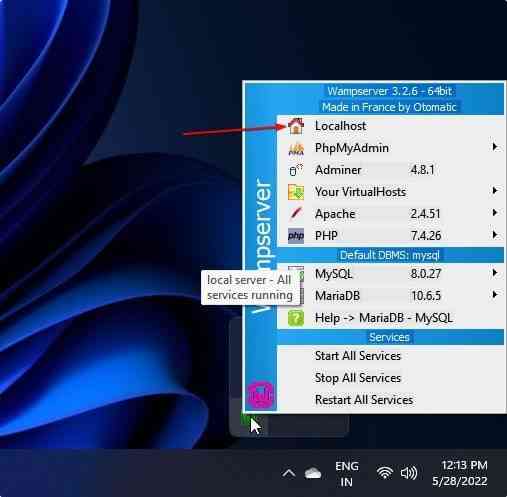Image resolution: width=507 pixels, height=497 pixels.
Task: Click the Adminer database icon
Action: pyautogui.click(x=296, y=170)
